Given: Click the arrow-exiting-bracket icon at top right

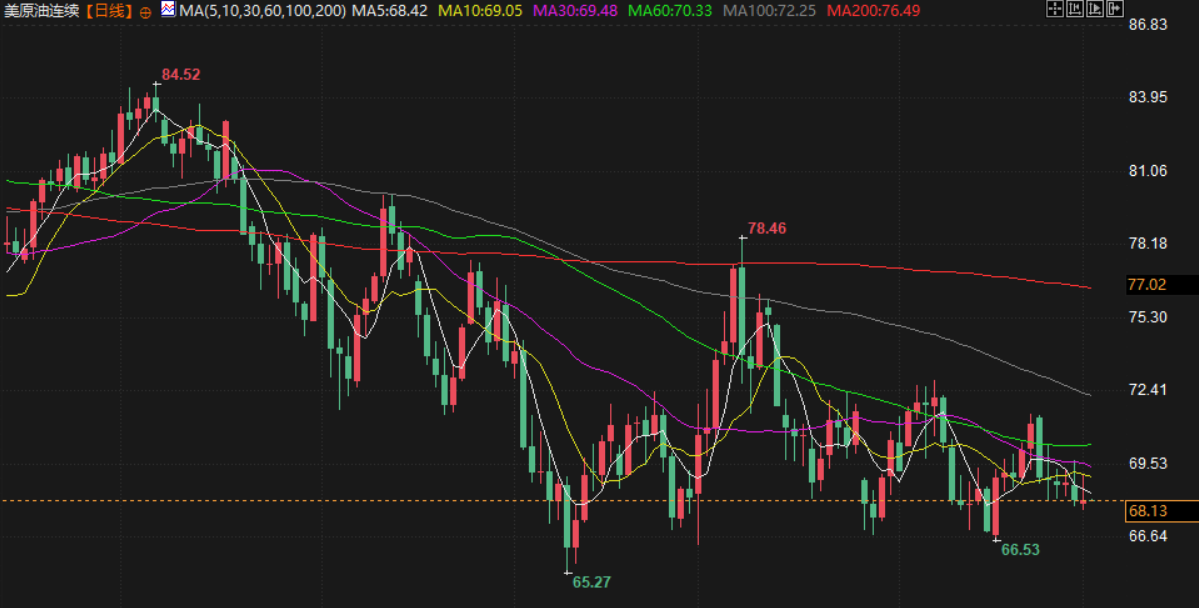Looking at the screenshot, I should point(1114,10).
